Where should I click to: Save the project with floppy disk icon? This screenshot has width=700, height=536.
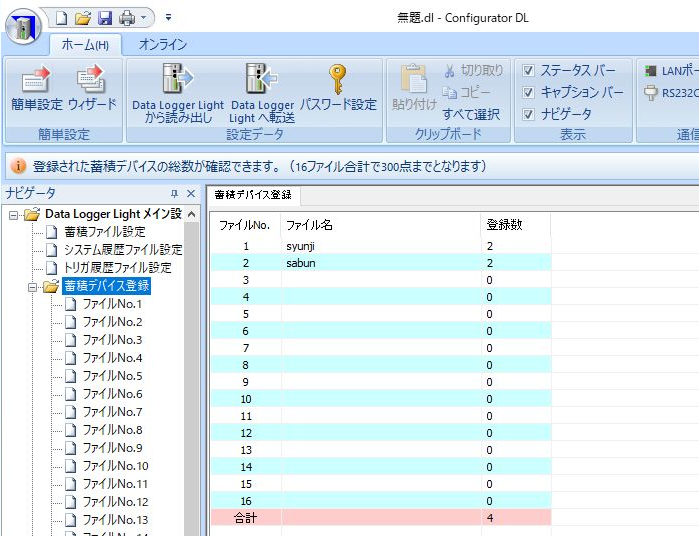[x=105, y=18]
